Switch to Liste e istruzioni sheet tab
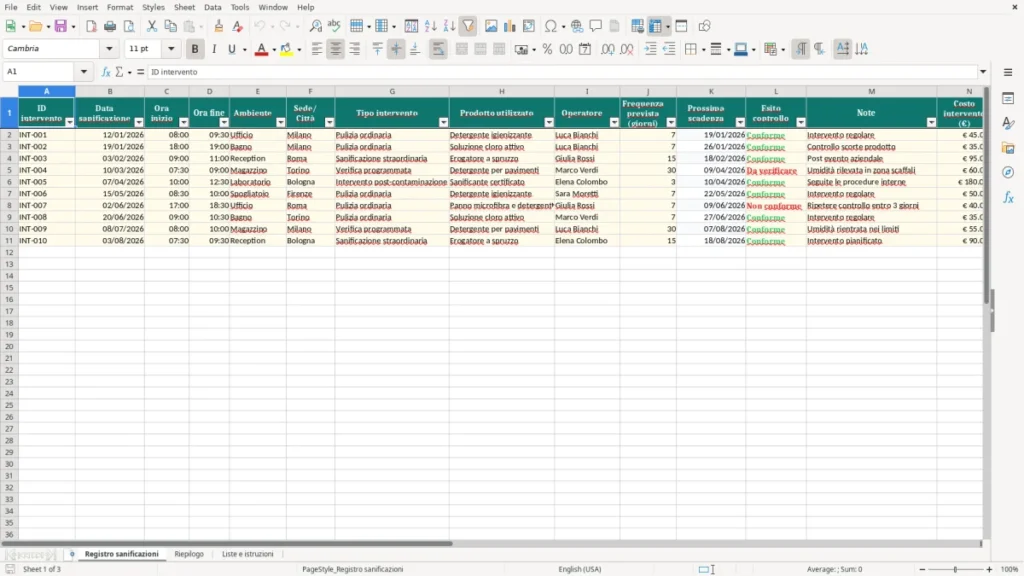The image size is (1024, 576). click(x=248, y=554)
